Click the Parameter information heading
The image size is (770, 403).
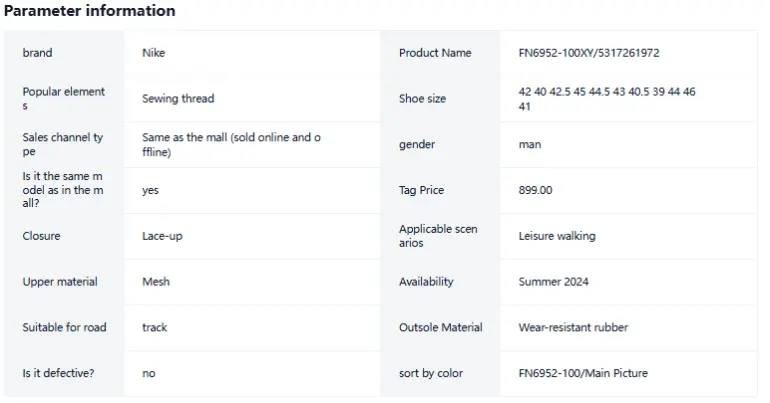89,11
